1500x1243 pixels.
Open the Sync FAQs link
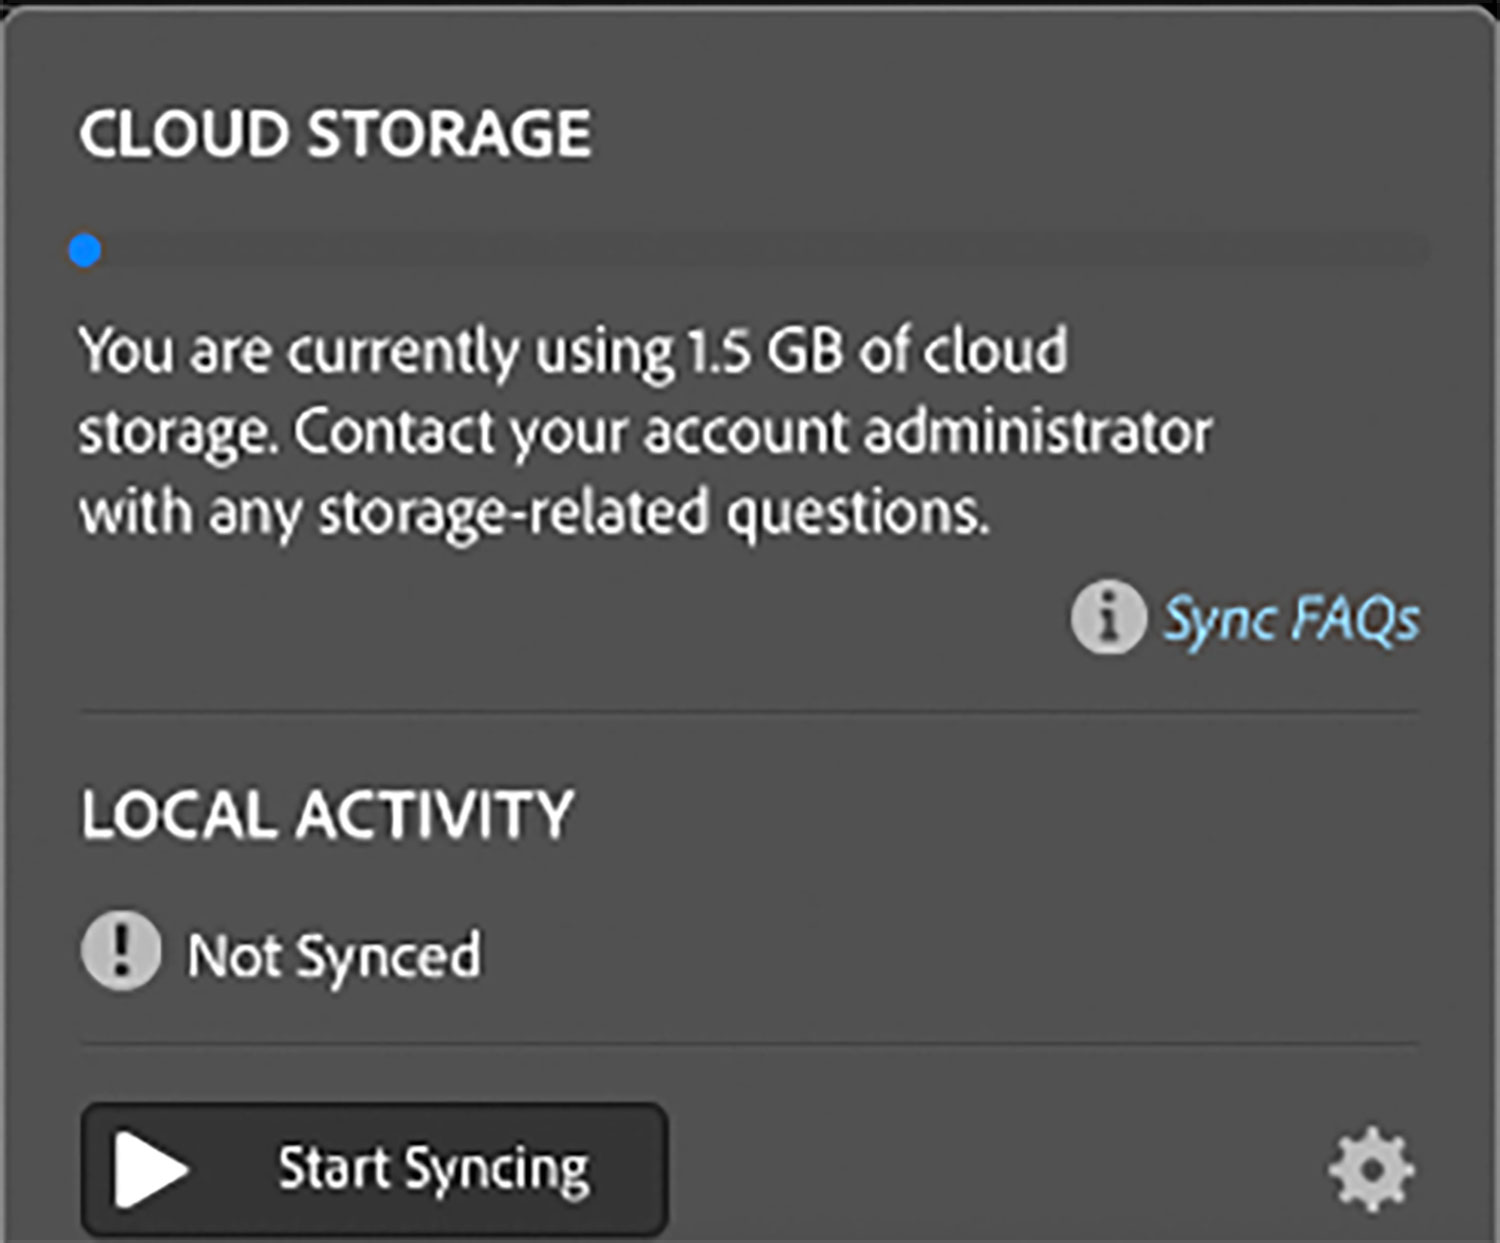1291,619
